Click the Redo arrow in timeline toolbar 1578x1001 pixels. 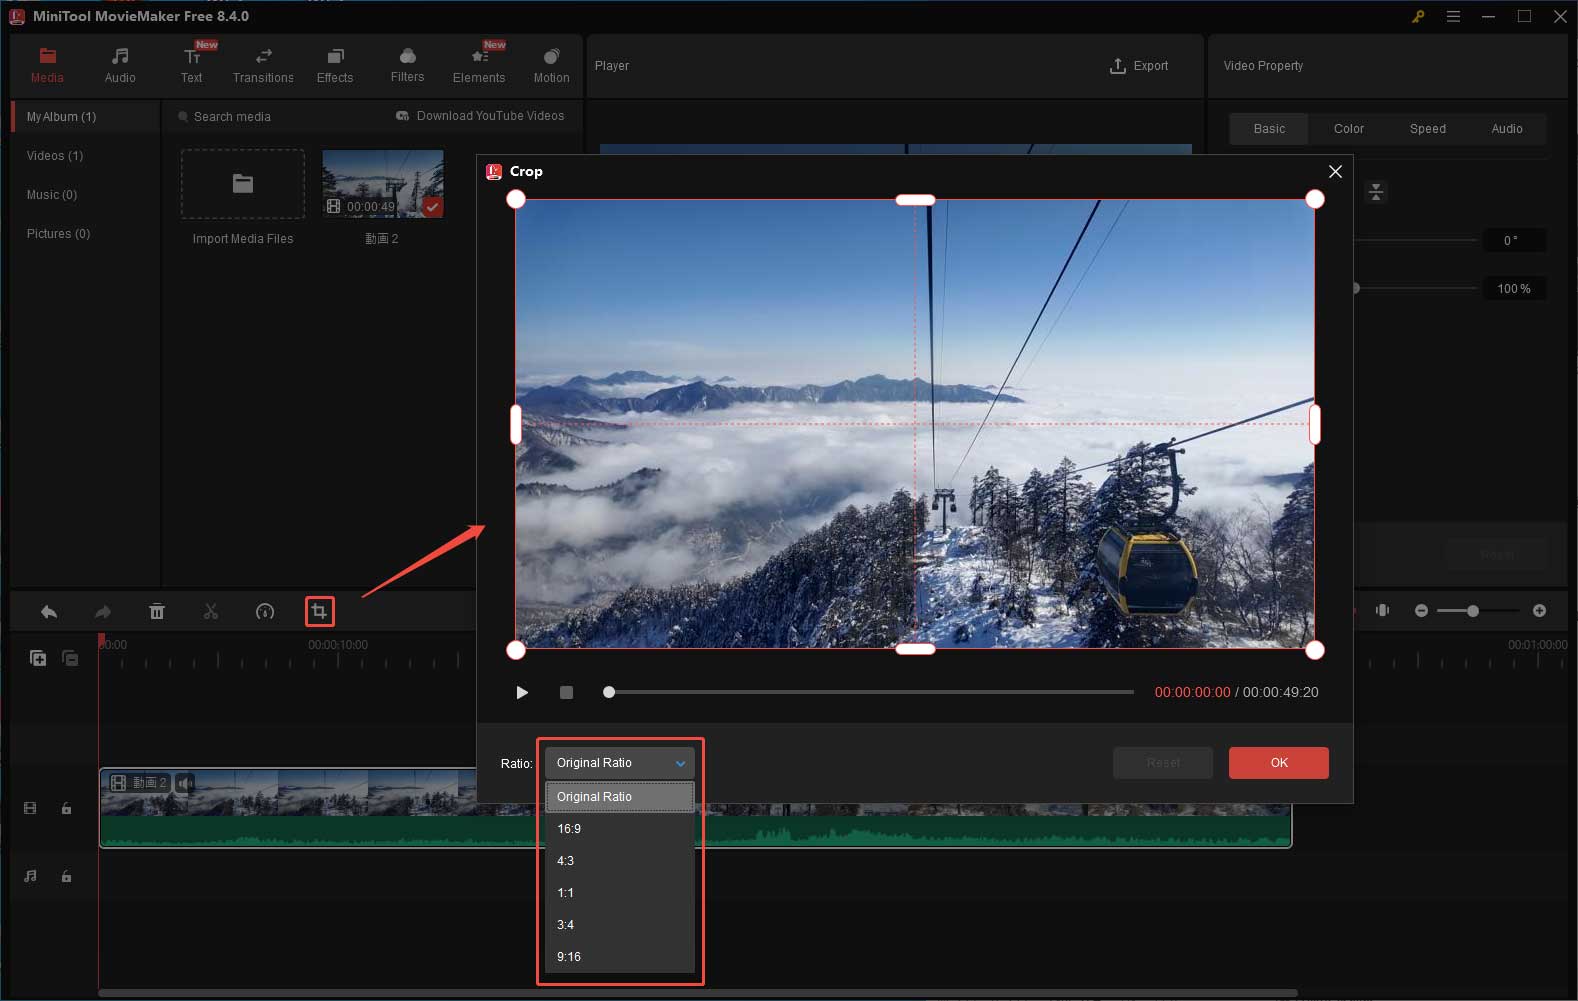[x=103, y=611]
